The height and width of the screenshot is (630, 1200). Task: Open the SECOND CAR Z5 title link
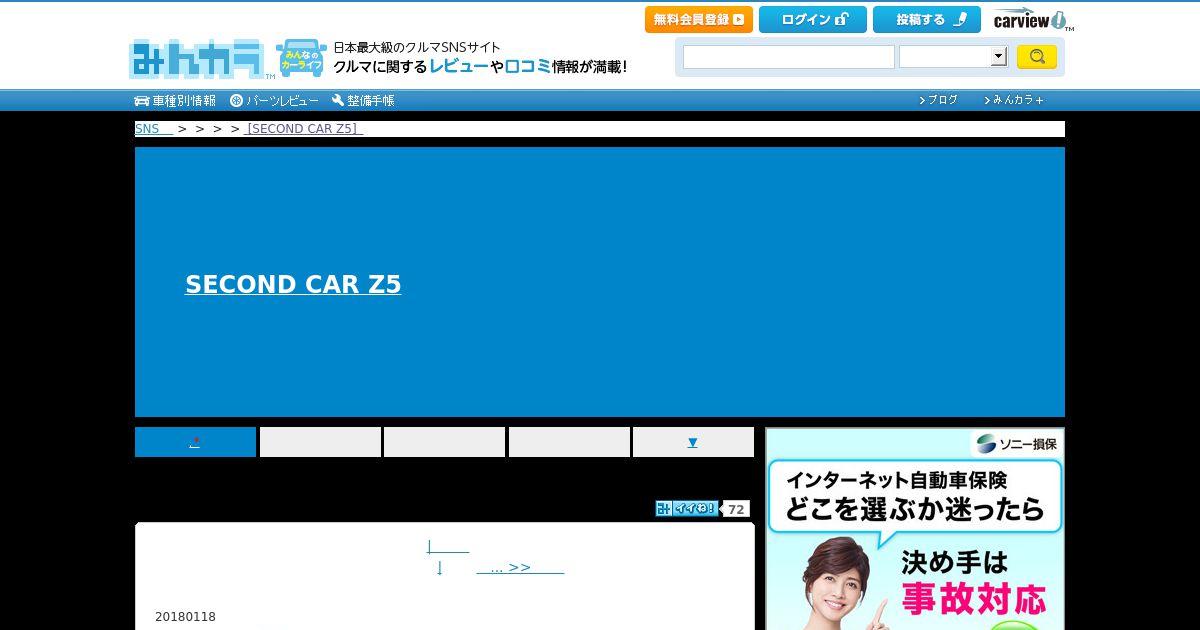(x=293, y=284)
